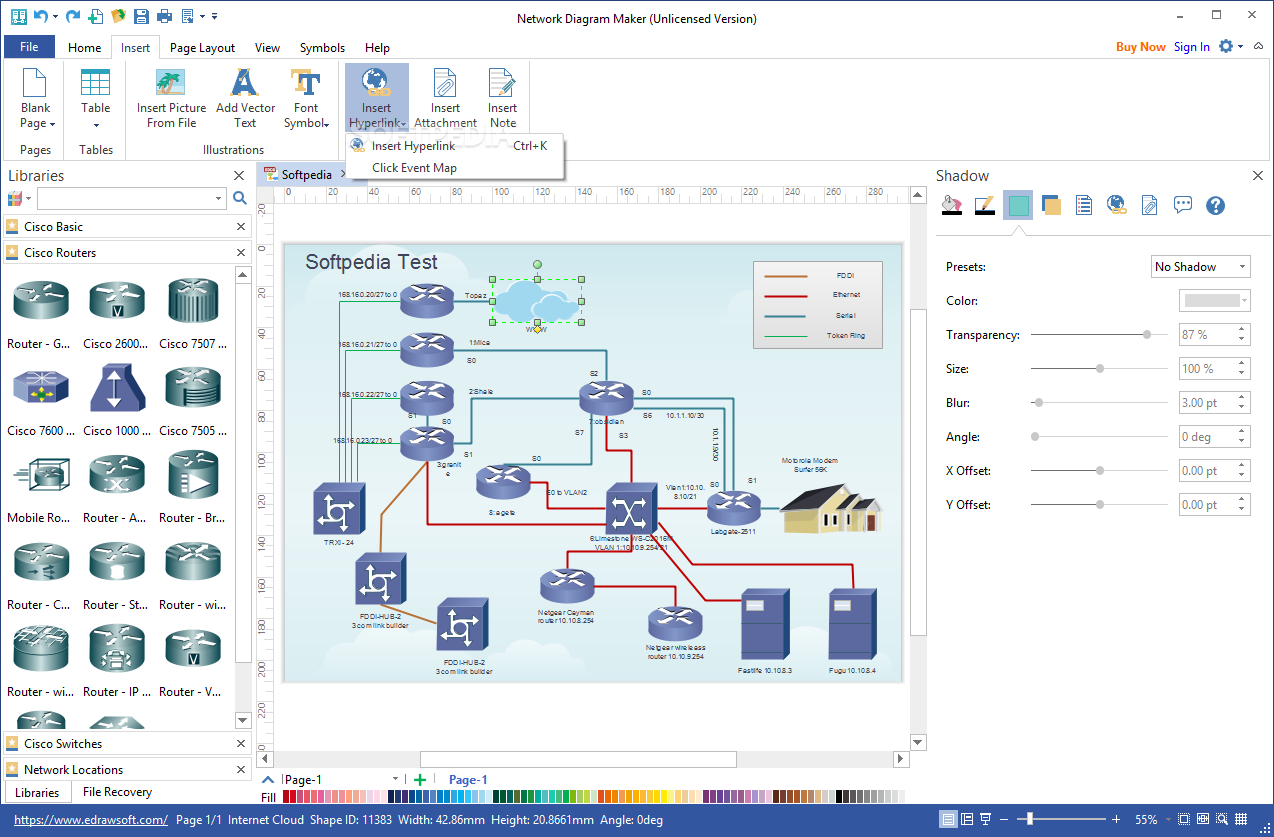Select the blue Page-1 tab

click(x=468, y=780)
